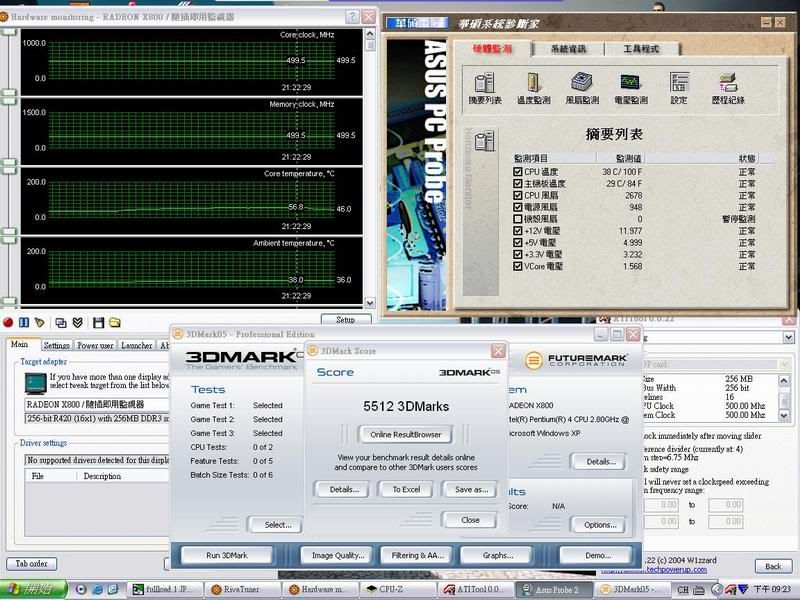Viewport: 800px width, 600px height.
Task: Click Online ResultBrowser button in 3DMark Score
Action: 406,435
